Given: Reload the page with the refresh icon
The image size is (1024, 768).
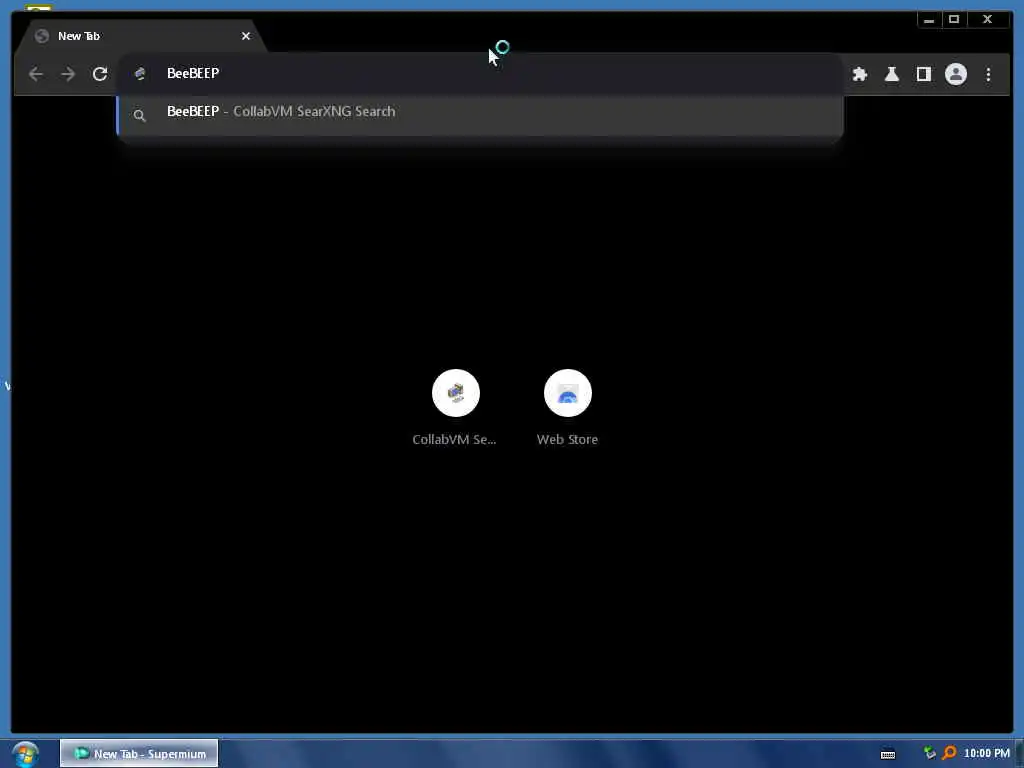Looking at the screenshot, I should click(x=100, y=74).
